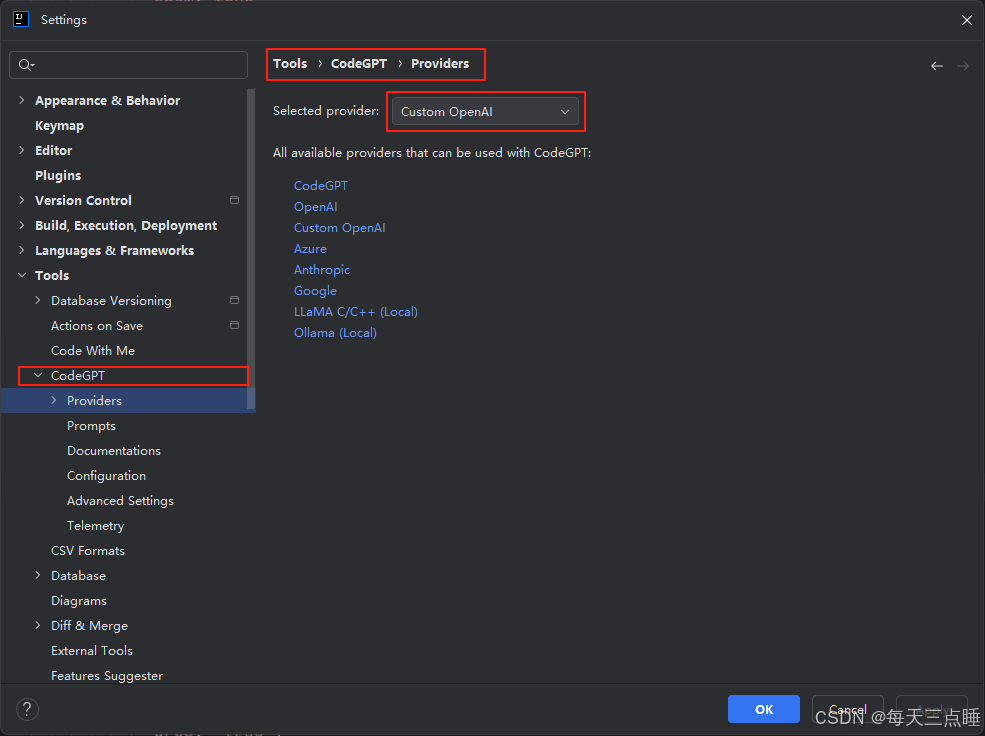The height and width of the screenshot is (736, 985).
Task: Click the forward navigation arrow
Action: point(962,66)
